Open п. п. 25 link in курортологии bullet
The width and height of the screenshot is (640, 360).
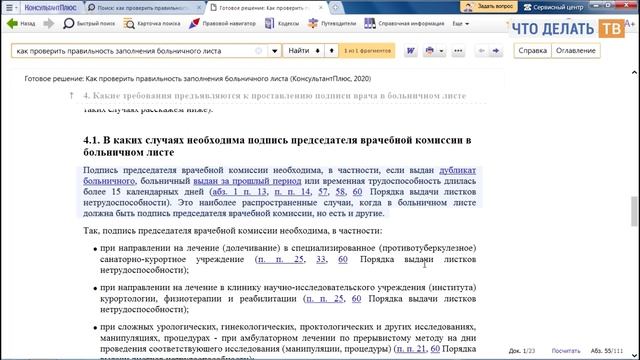325,299
